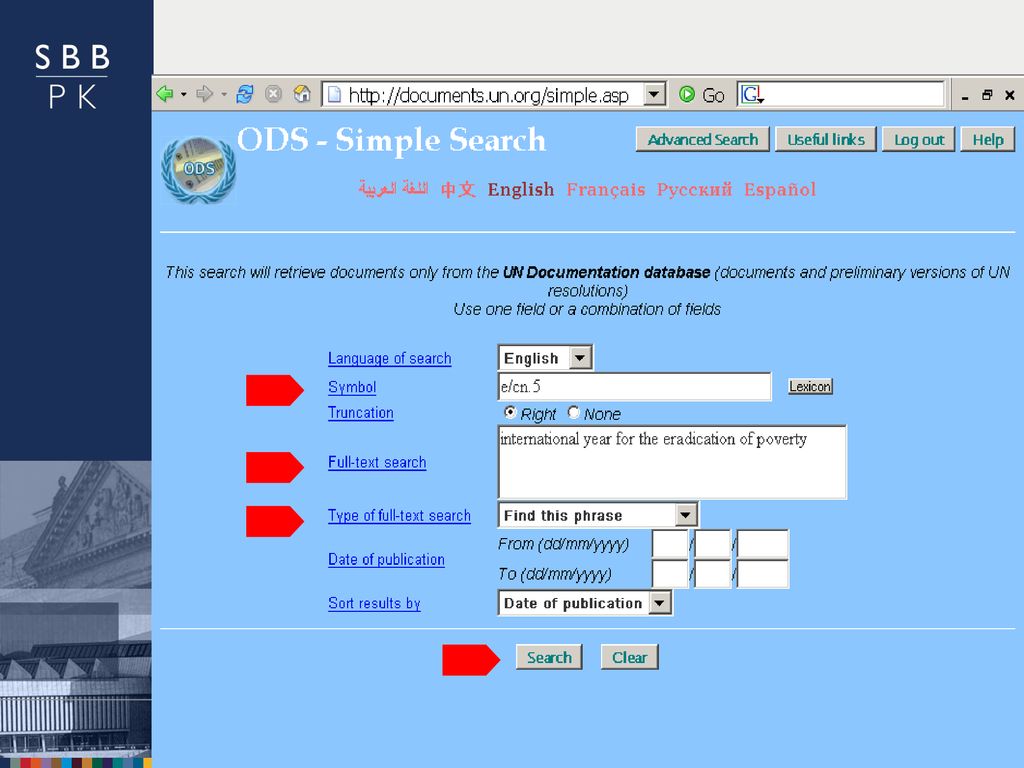Image resolution: width=1024 pixels, height=768 pixels.
Task: Open the Sort results by dropdown
Action: click(x=660, y=603)
